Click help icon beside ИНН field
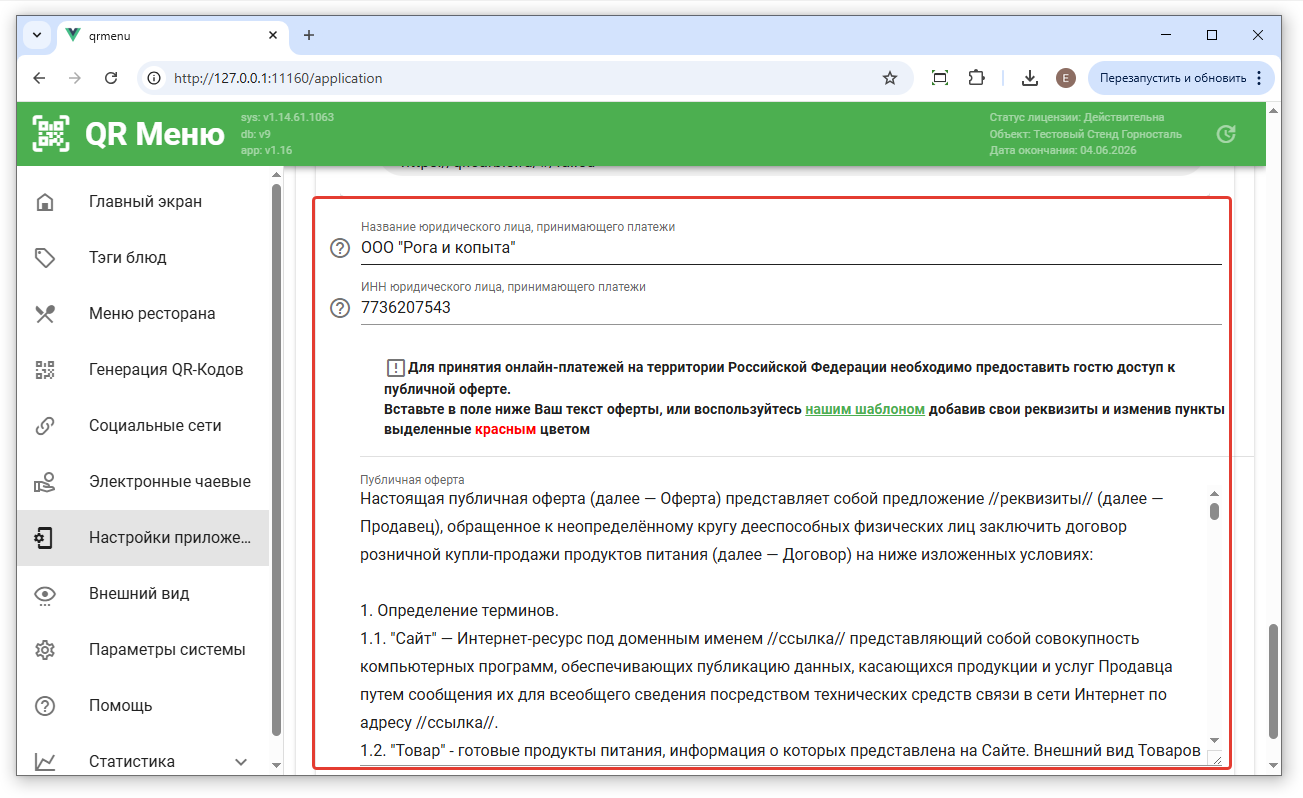This screenshot has width=1303, height=798. 340,308
